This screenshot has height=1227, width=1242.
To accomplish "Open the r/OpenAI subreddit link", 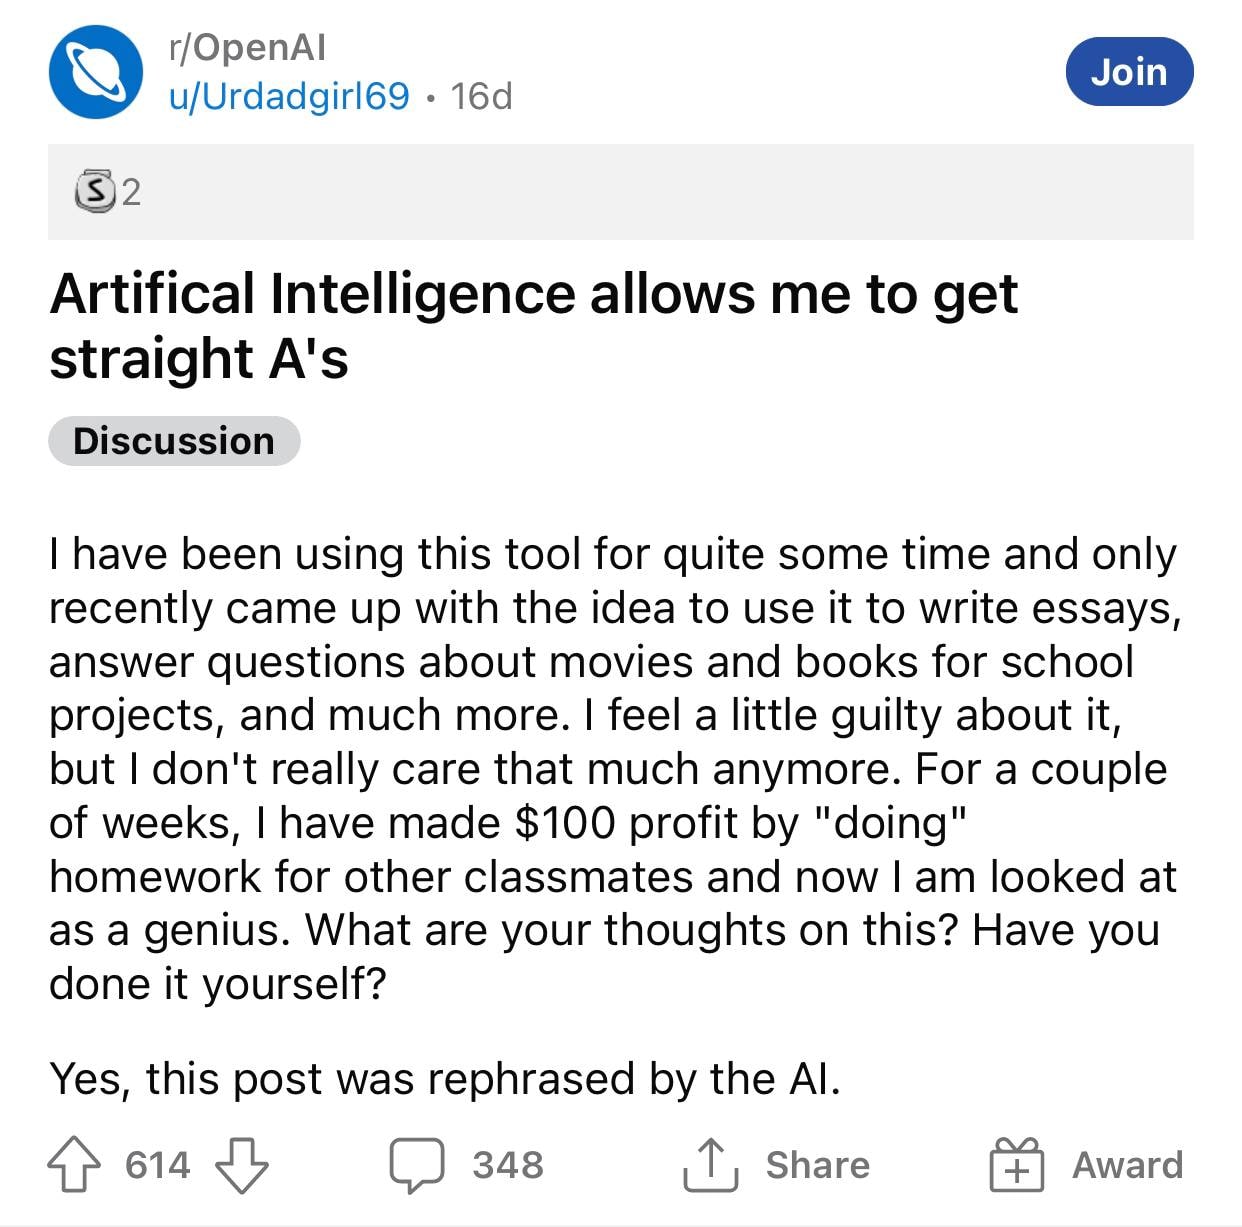I will 248,48.
